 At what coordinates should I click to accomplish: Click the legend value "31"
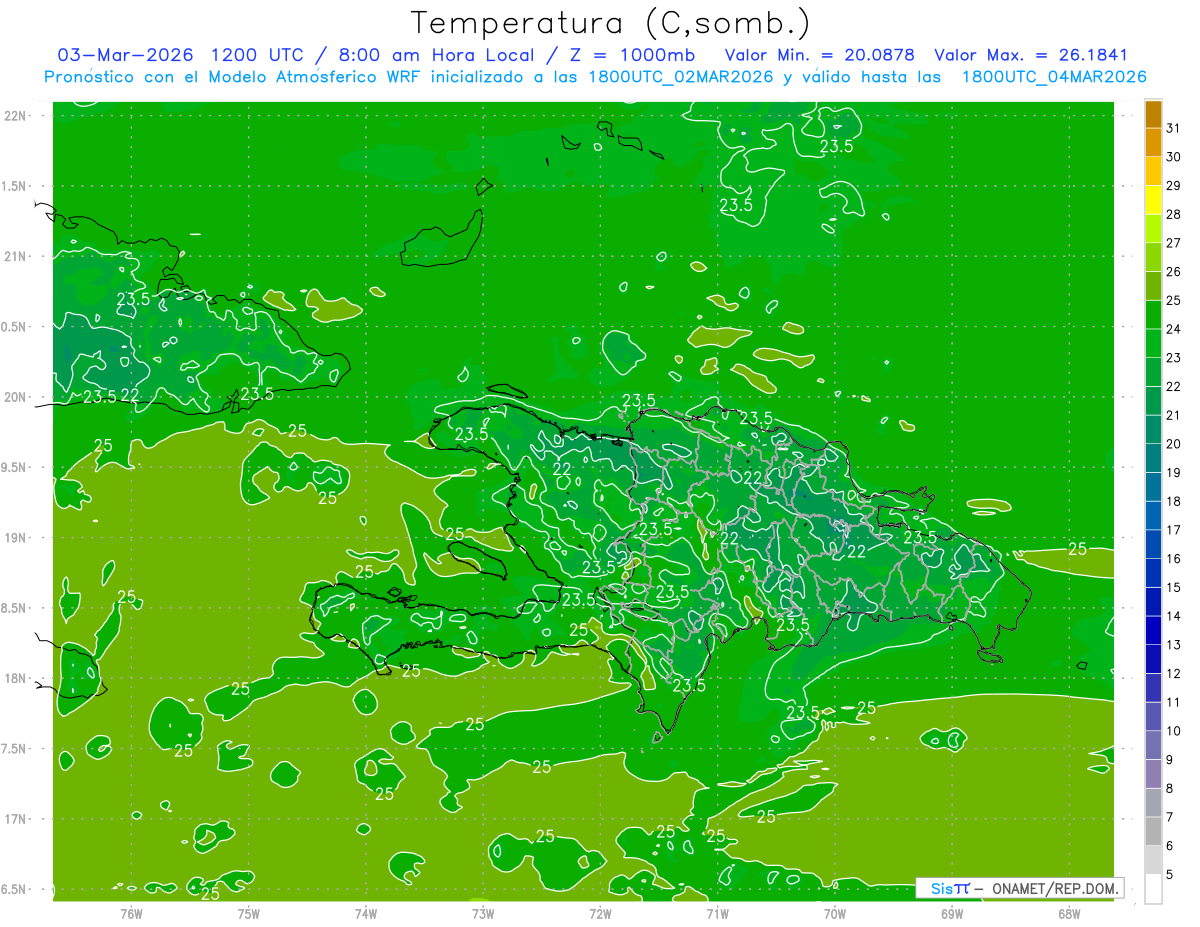tap(1173, 128)
